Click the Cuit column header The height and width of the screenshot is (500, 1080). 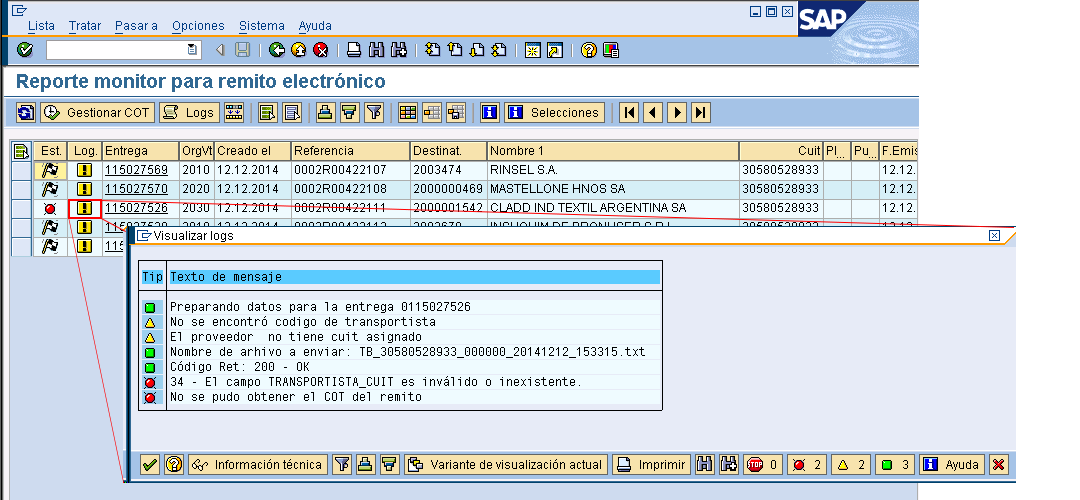(781, 151)
